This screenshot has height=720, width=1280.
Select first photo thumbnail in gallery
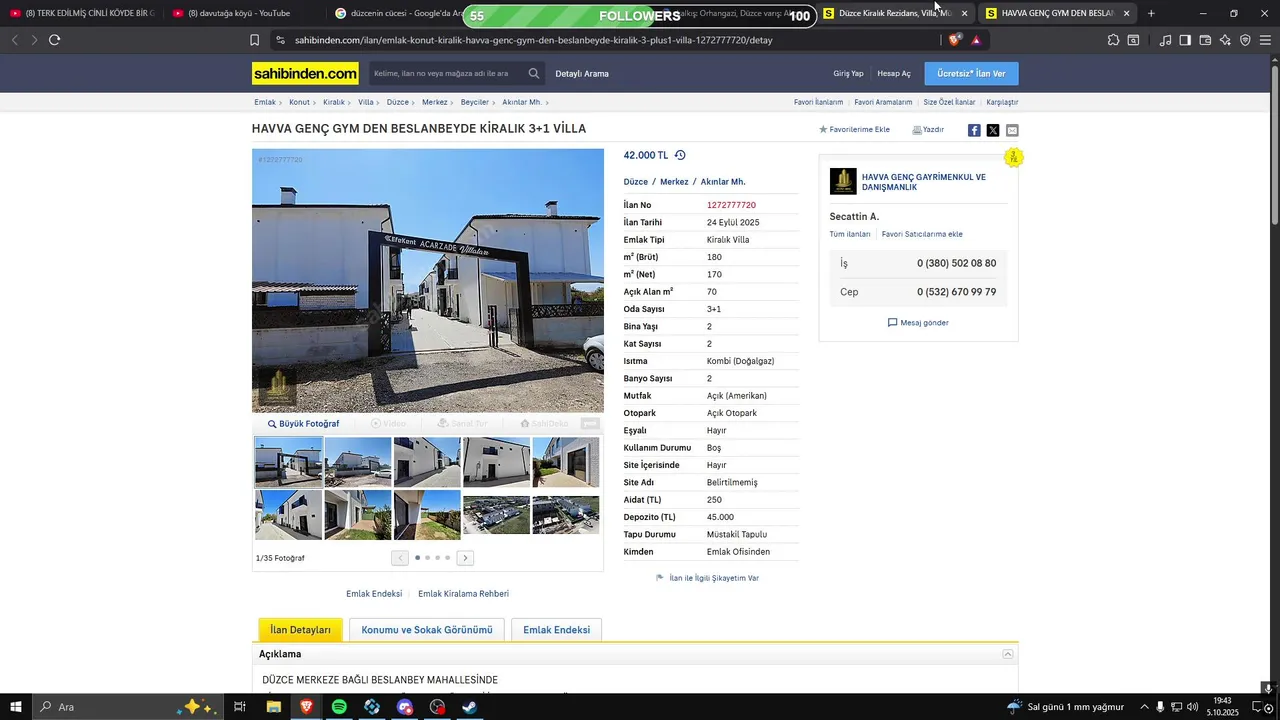288,462
